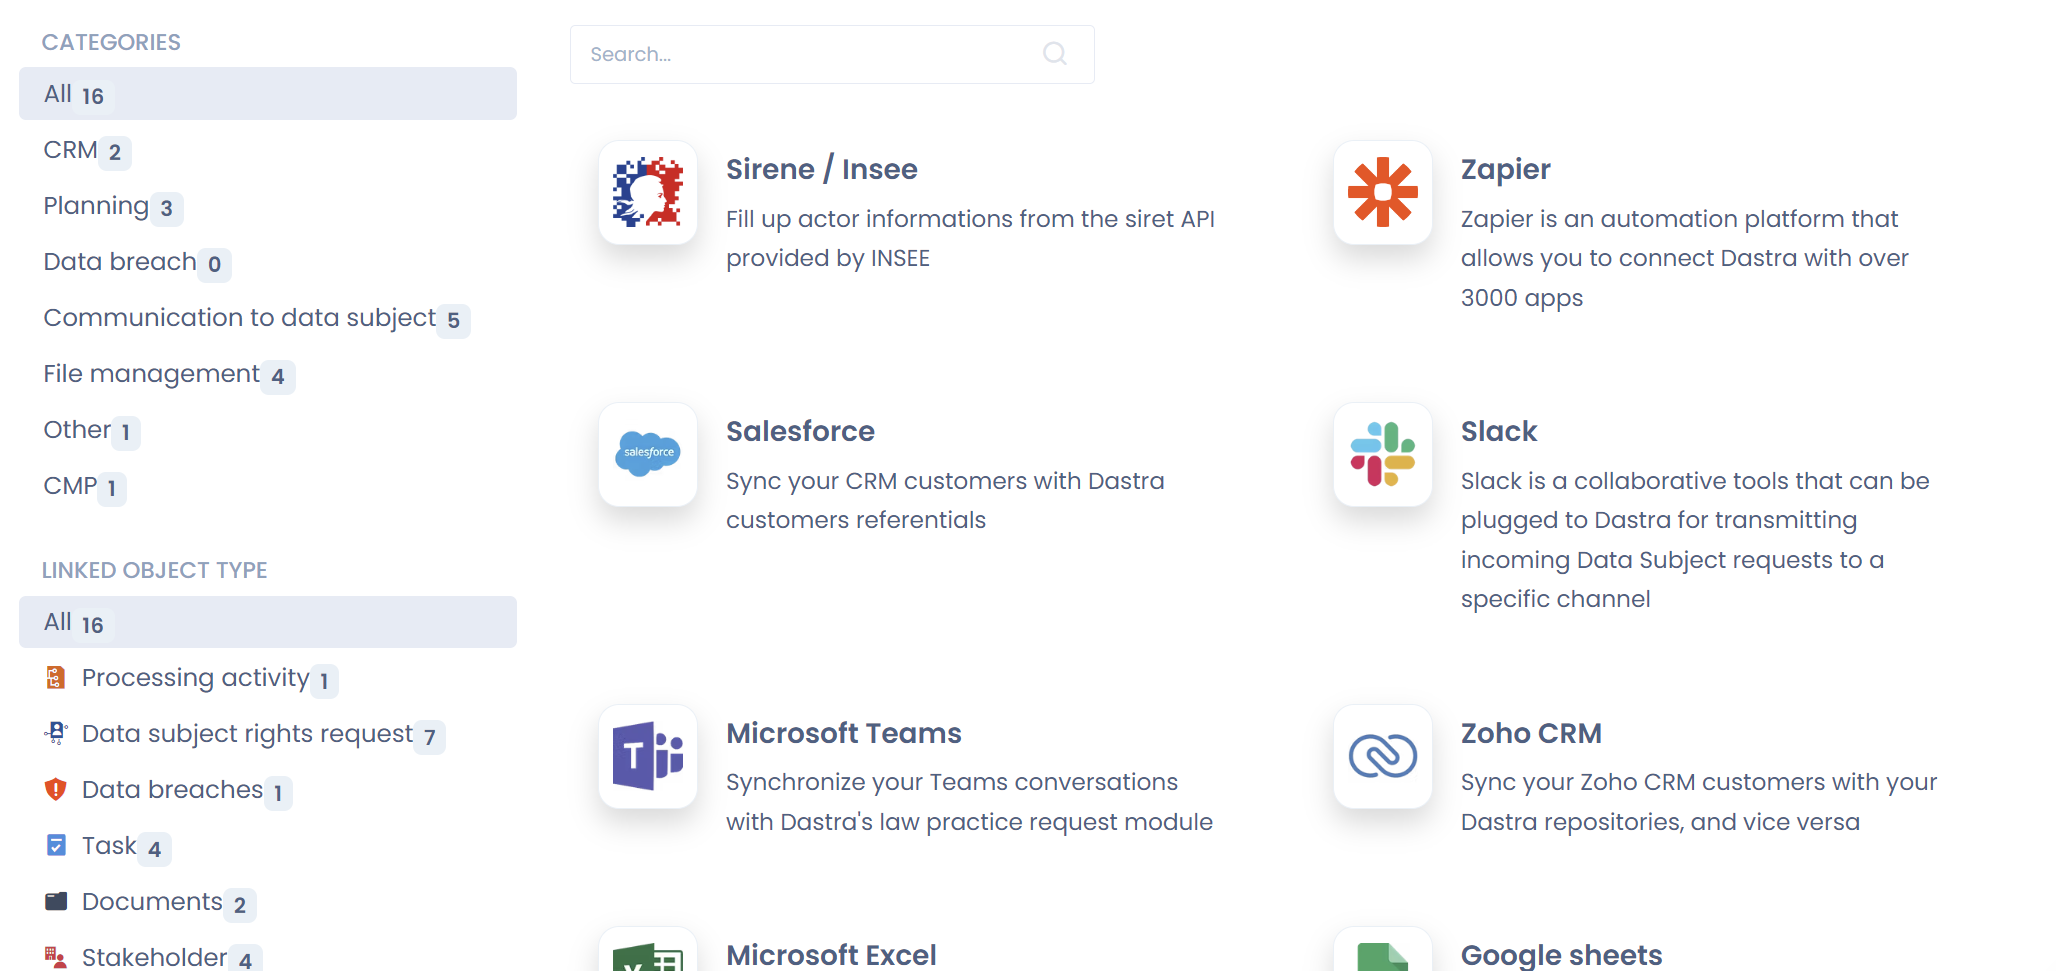Image resolution: width=2056 pixels, height=971 pixels.
Task: Click the Task checkmark icon
Action: (x=56, y=845)
